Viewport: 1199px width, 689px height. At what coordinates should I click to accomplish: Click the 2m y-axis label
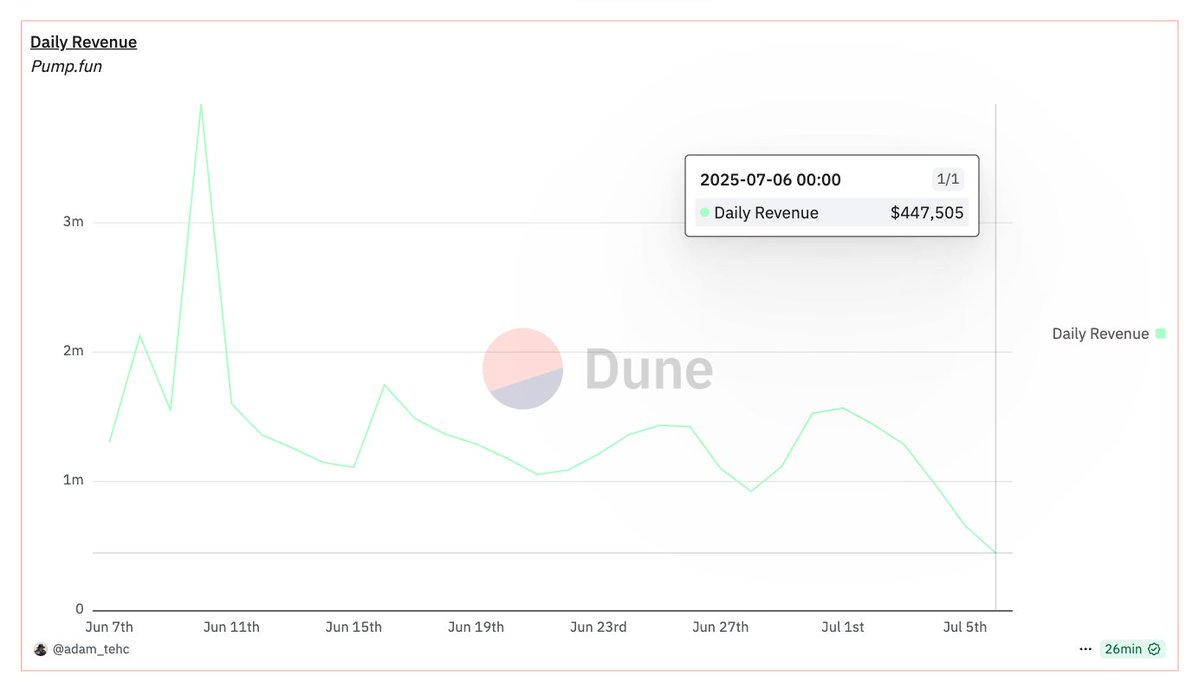pyautogui.click(x=73, y=351)
